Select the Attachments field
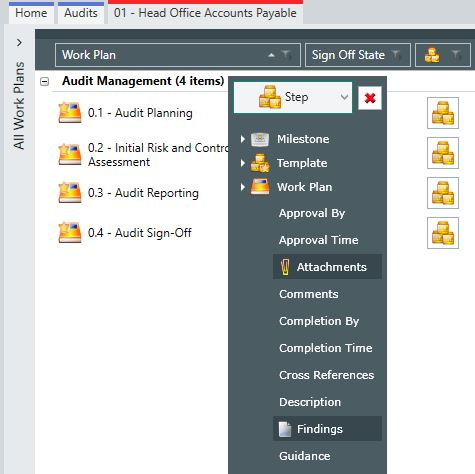 tap(327, 267)
